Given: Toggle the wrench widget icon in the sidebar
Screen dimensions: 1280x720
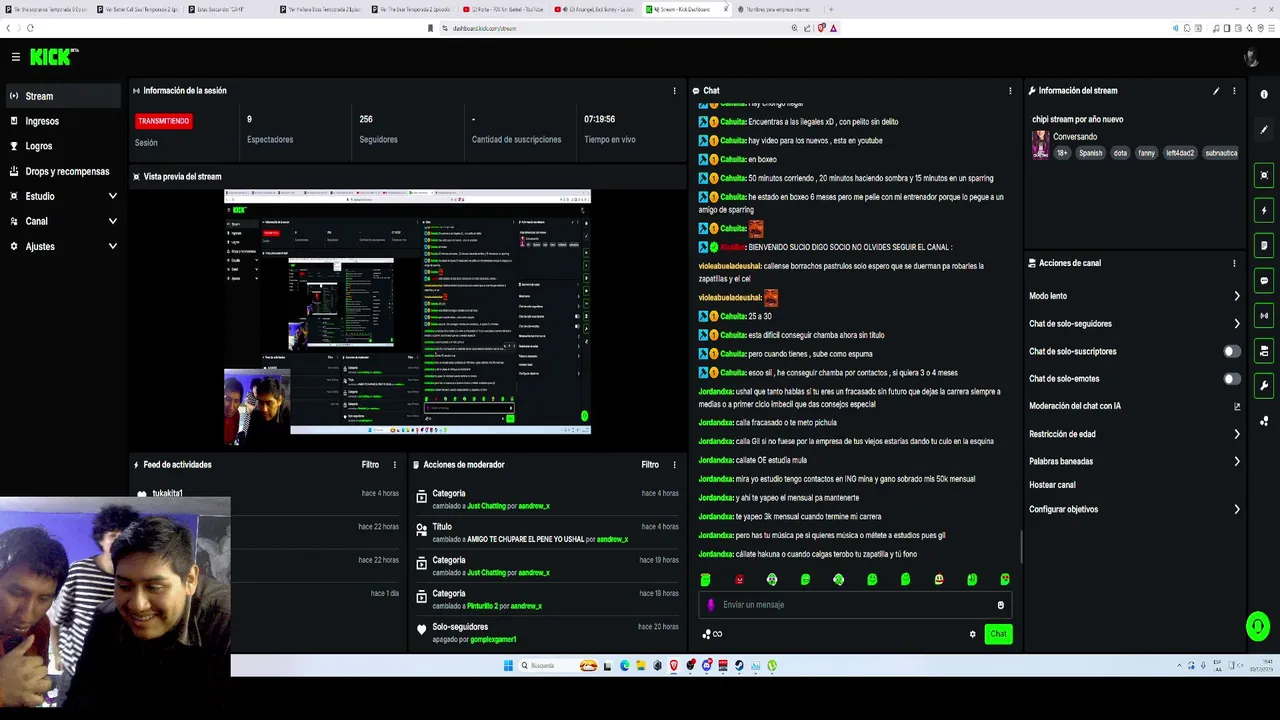Looking at the screenshot, I should pyautogui.click(x=1264, y=385).
